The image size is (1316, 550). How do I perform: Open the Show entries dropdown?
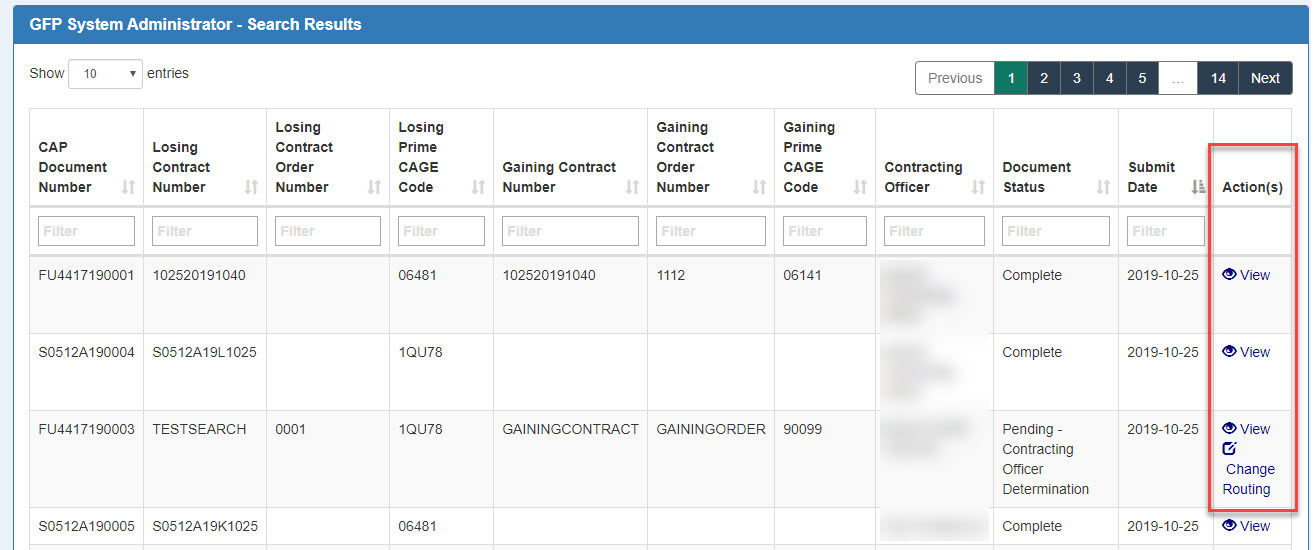click(x=105, y=74)
